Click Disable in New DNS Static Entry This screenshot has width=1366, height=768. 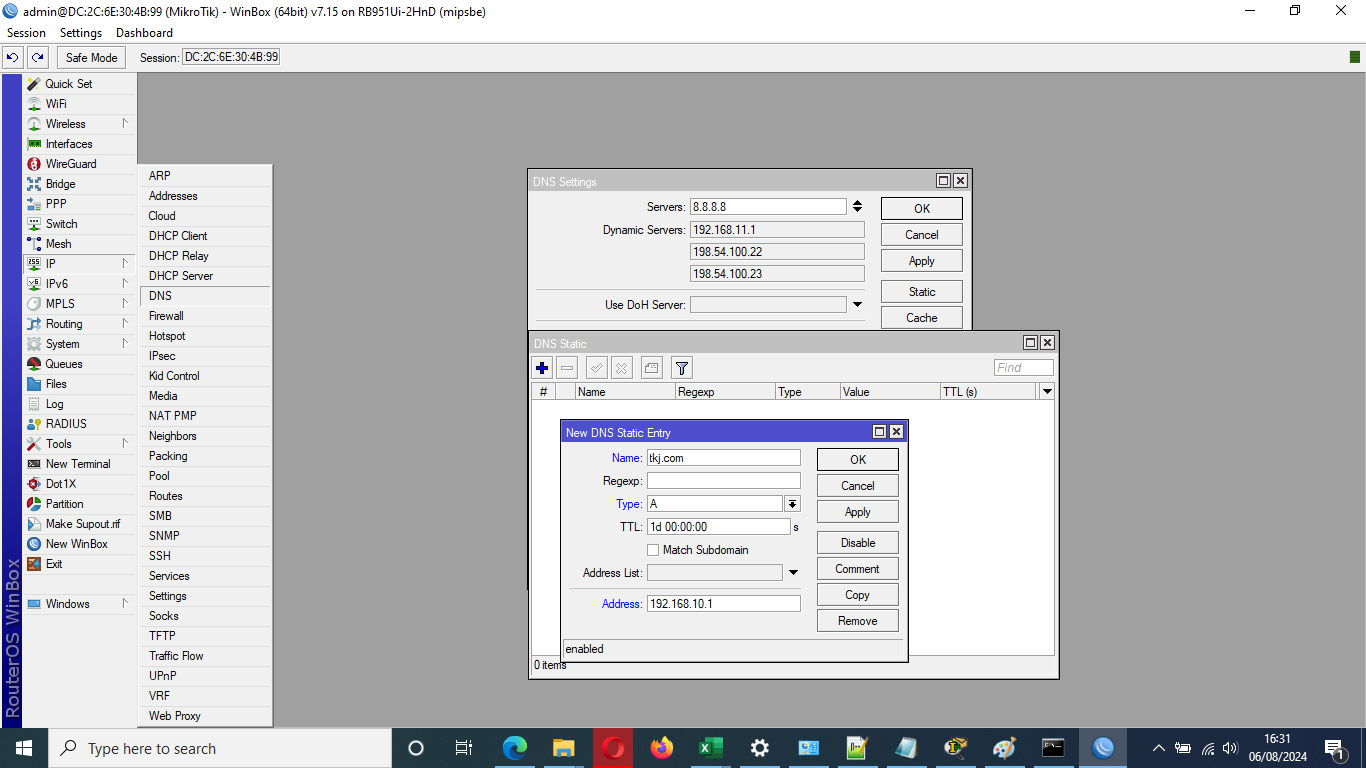[x=858, y=543]
